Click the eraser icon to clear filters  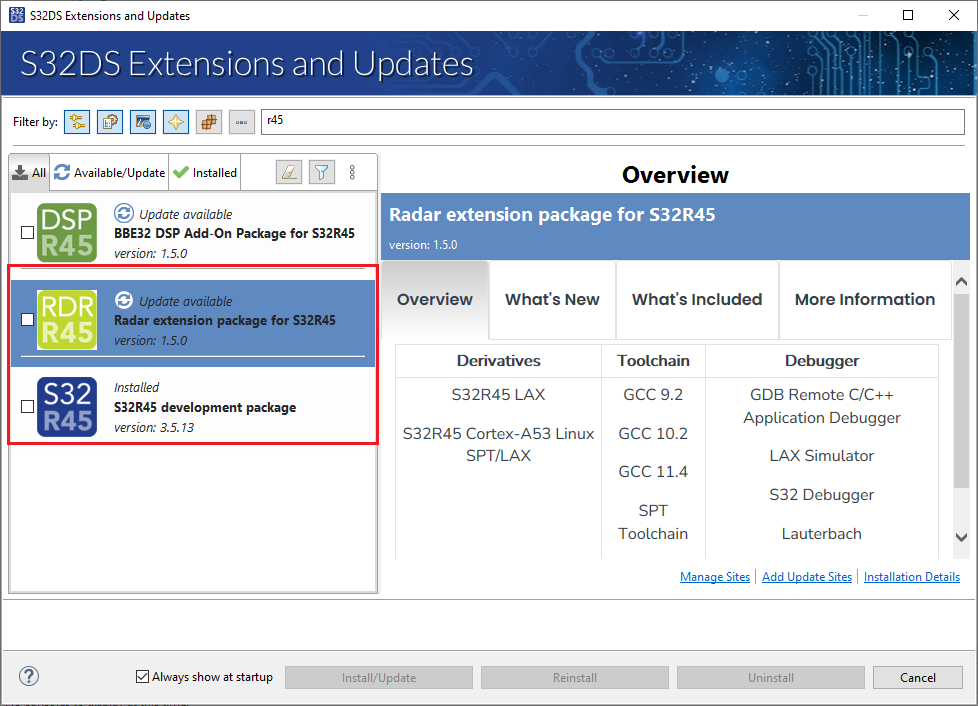(x=289, y=171)
